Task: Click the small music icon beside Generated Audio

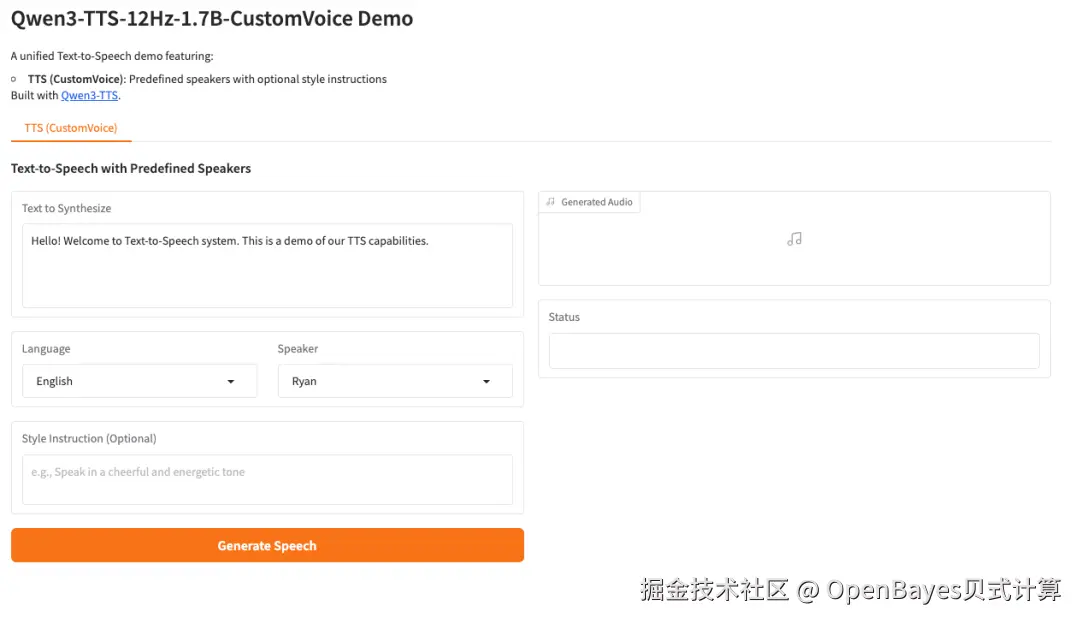Action: tap(551, 202)
